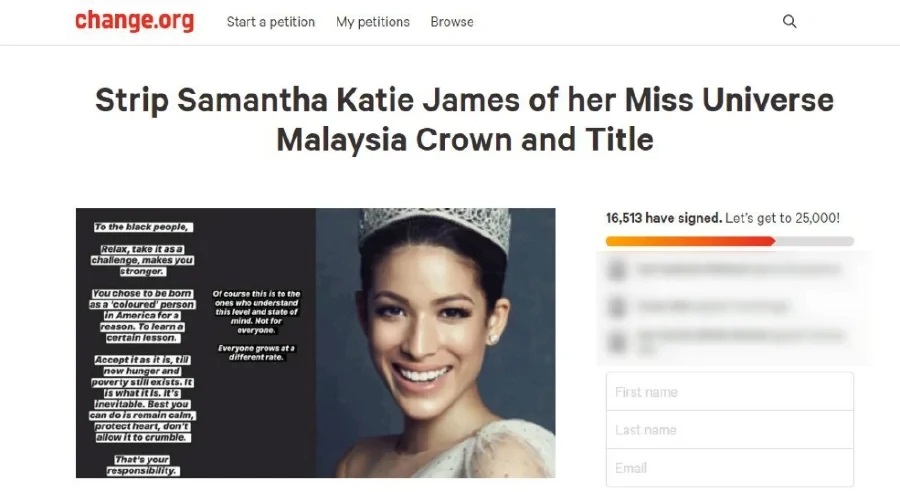Open My petitions from the header
This screenshot has width=900, height=492.
point(373,22)
